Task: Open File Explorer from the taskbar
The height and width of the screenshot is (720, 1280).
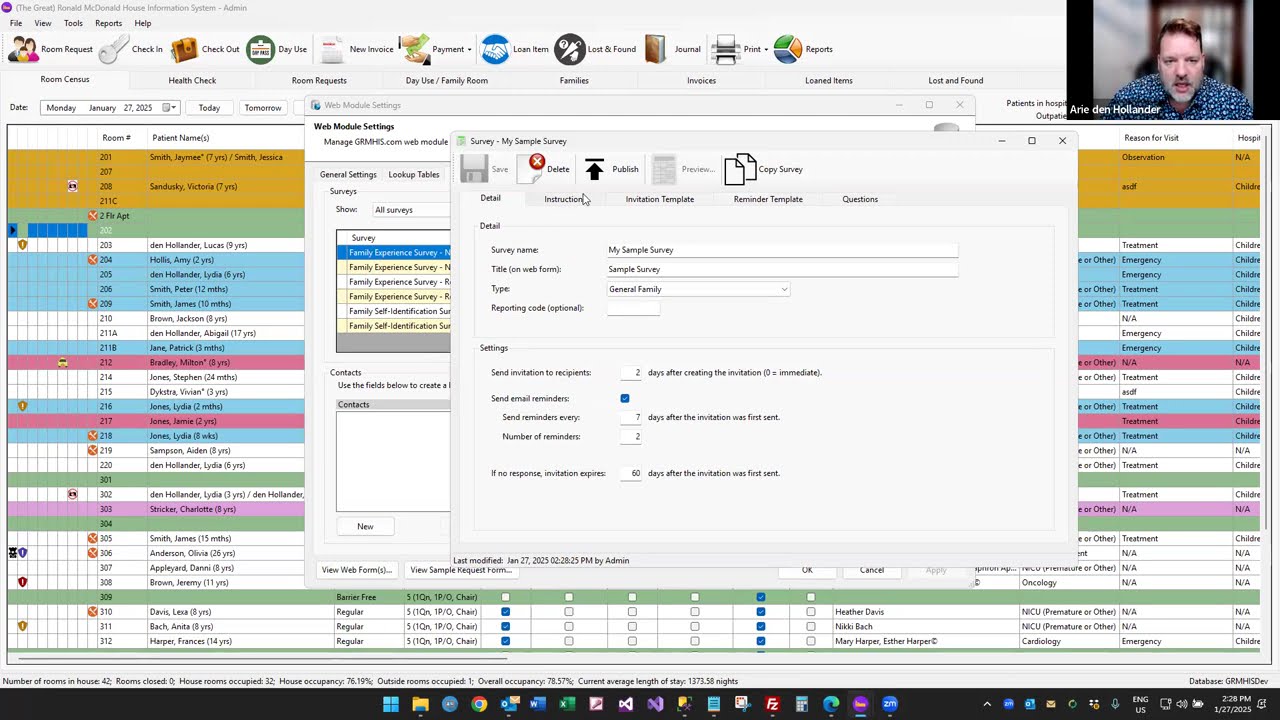Action: coord(420,704)
